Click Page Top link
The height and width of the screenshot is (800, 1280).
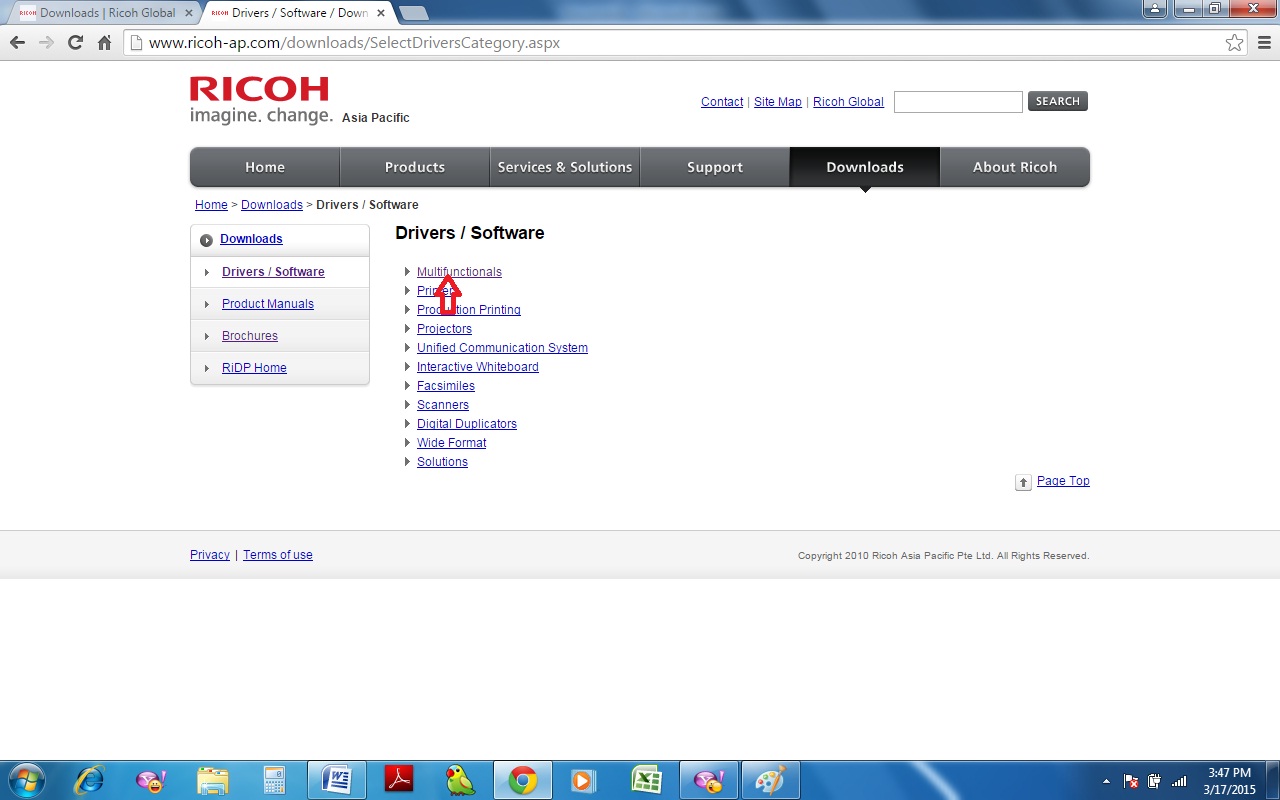1063,481
